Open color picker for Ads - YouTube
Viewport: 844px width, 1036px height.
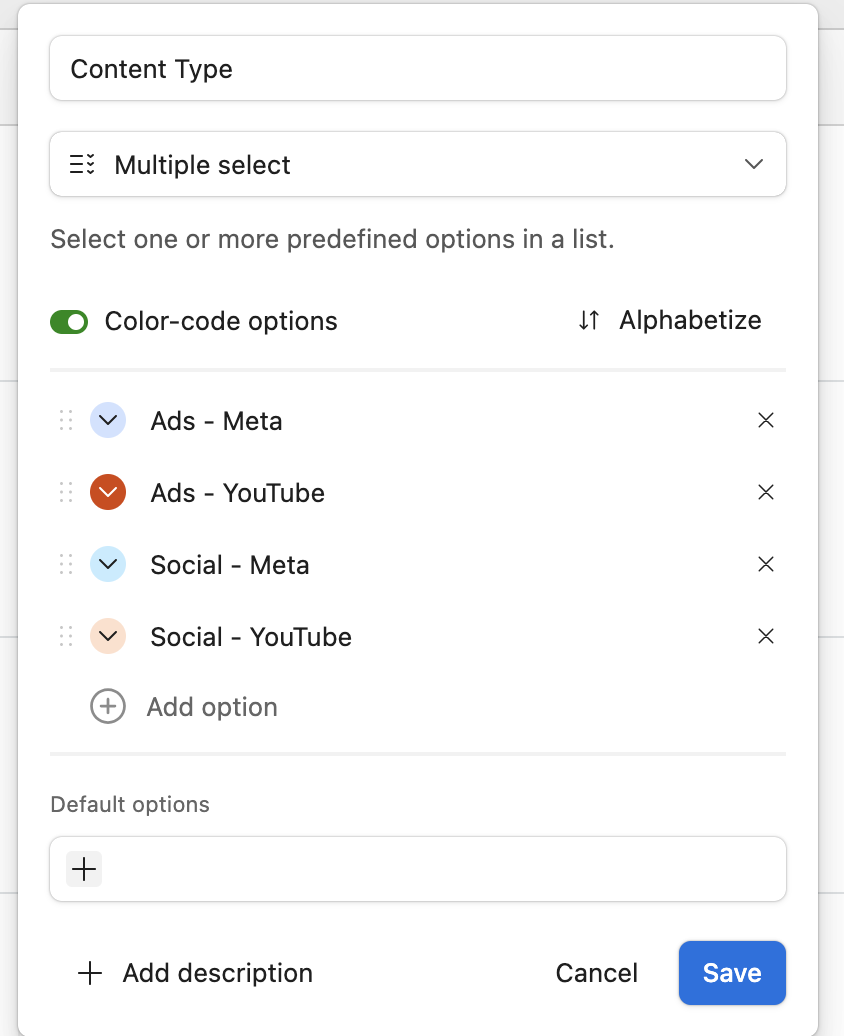(108, 493)
